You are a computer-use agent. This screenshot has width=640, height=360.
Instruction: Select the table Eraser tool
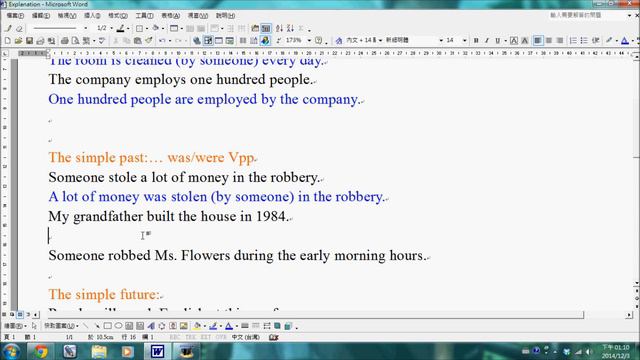19,28
